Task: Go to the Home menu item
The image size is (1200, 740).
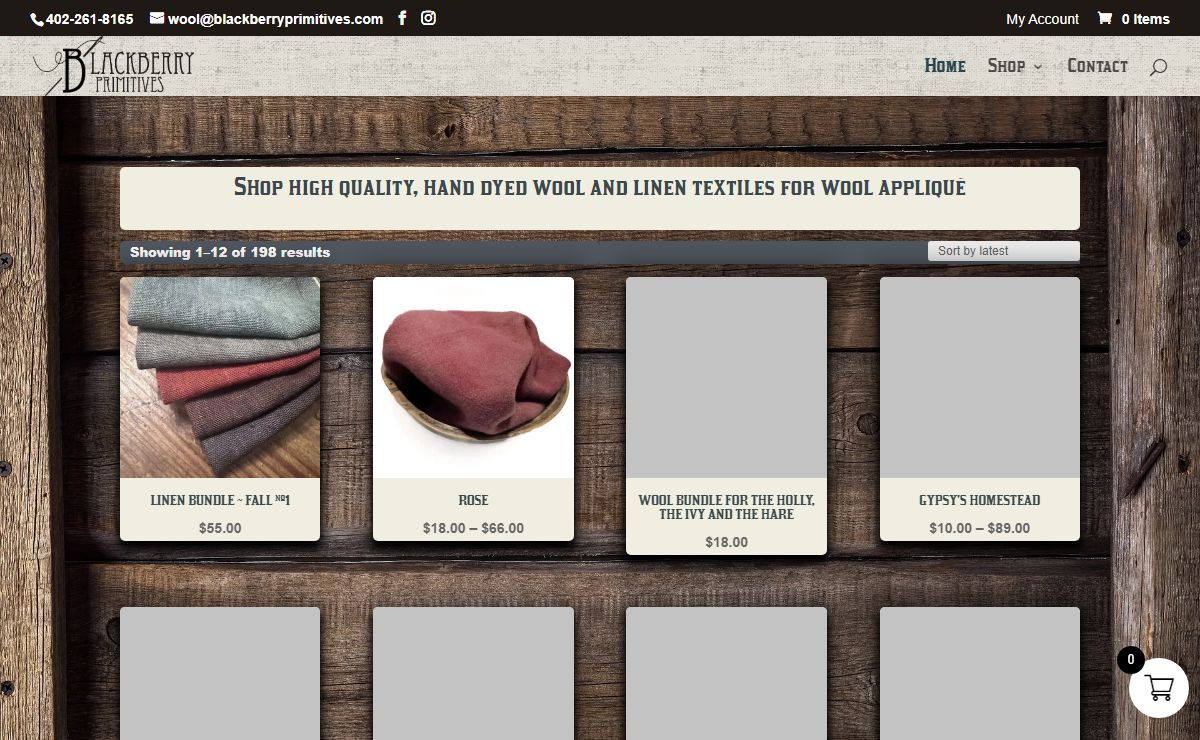Action: pyautogui.click(x=945, y=66)
